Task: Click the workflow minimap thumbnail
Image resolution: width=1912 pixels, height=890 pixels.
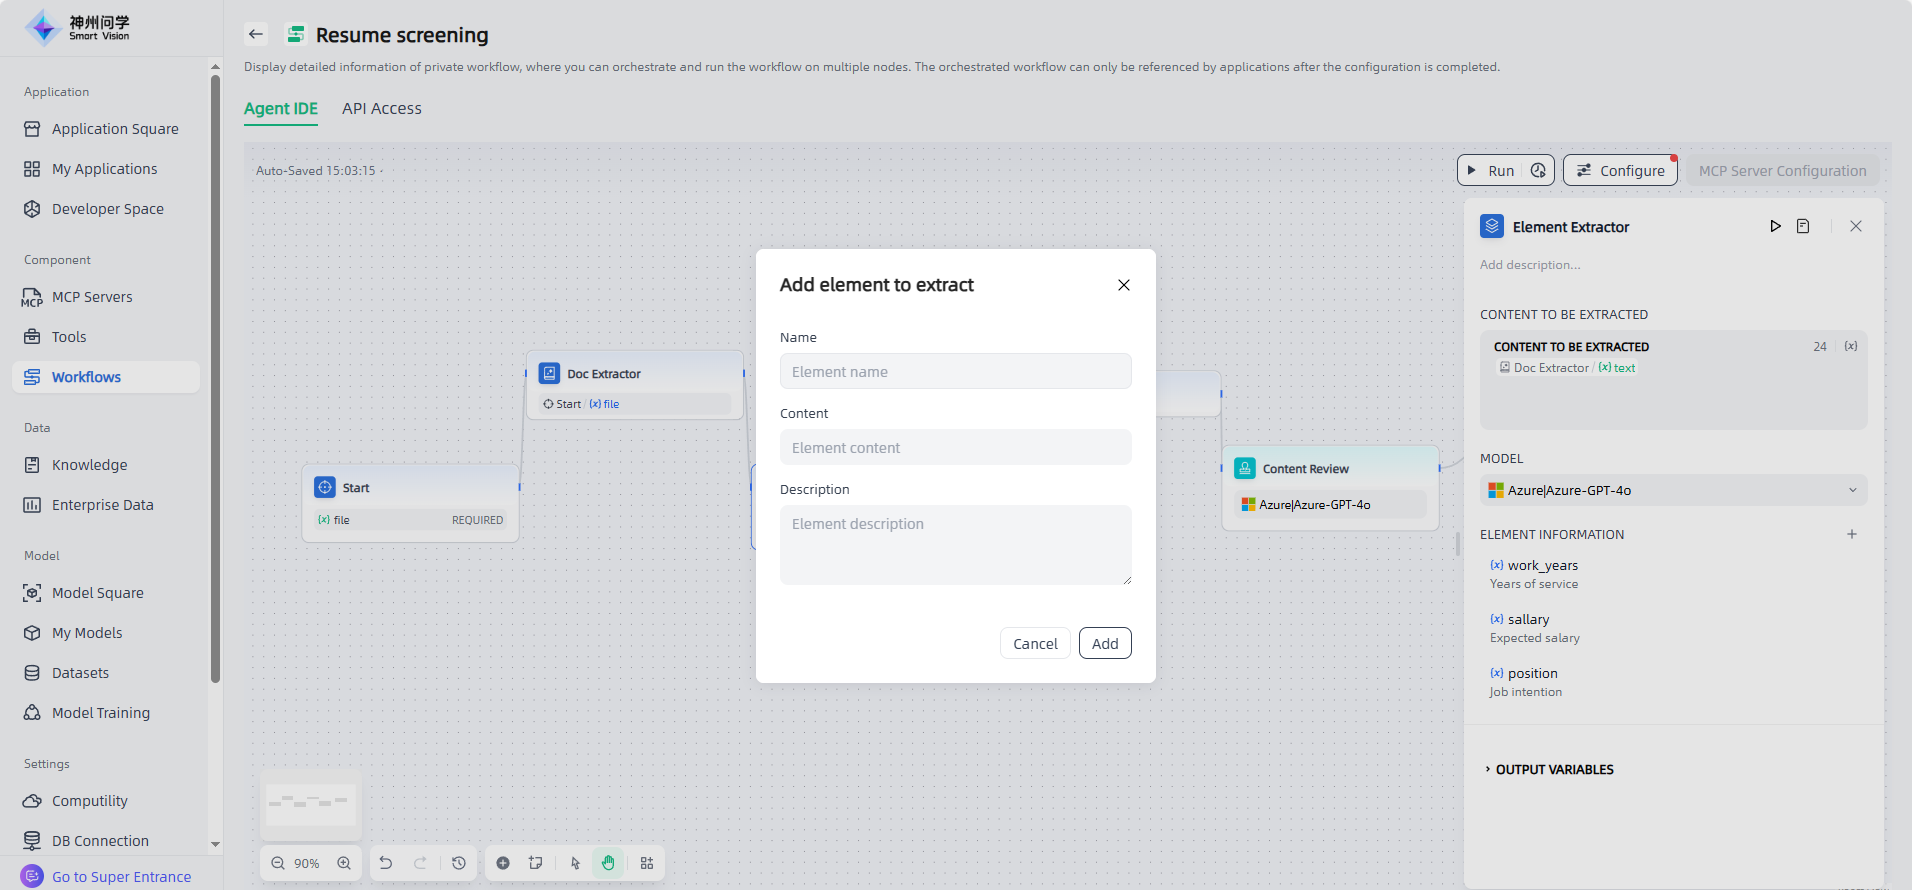Action: (311, 804)
